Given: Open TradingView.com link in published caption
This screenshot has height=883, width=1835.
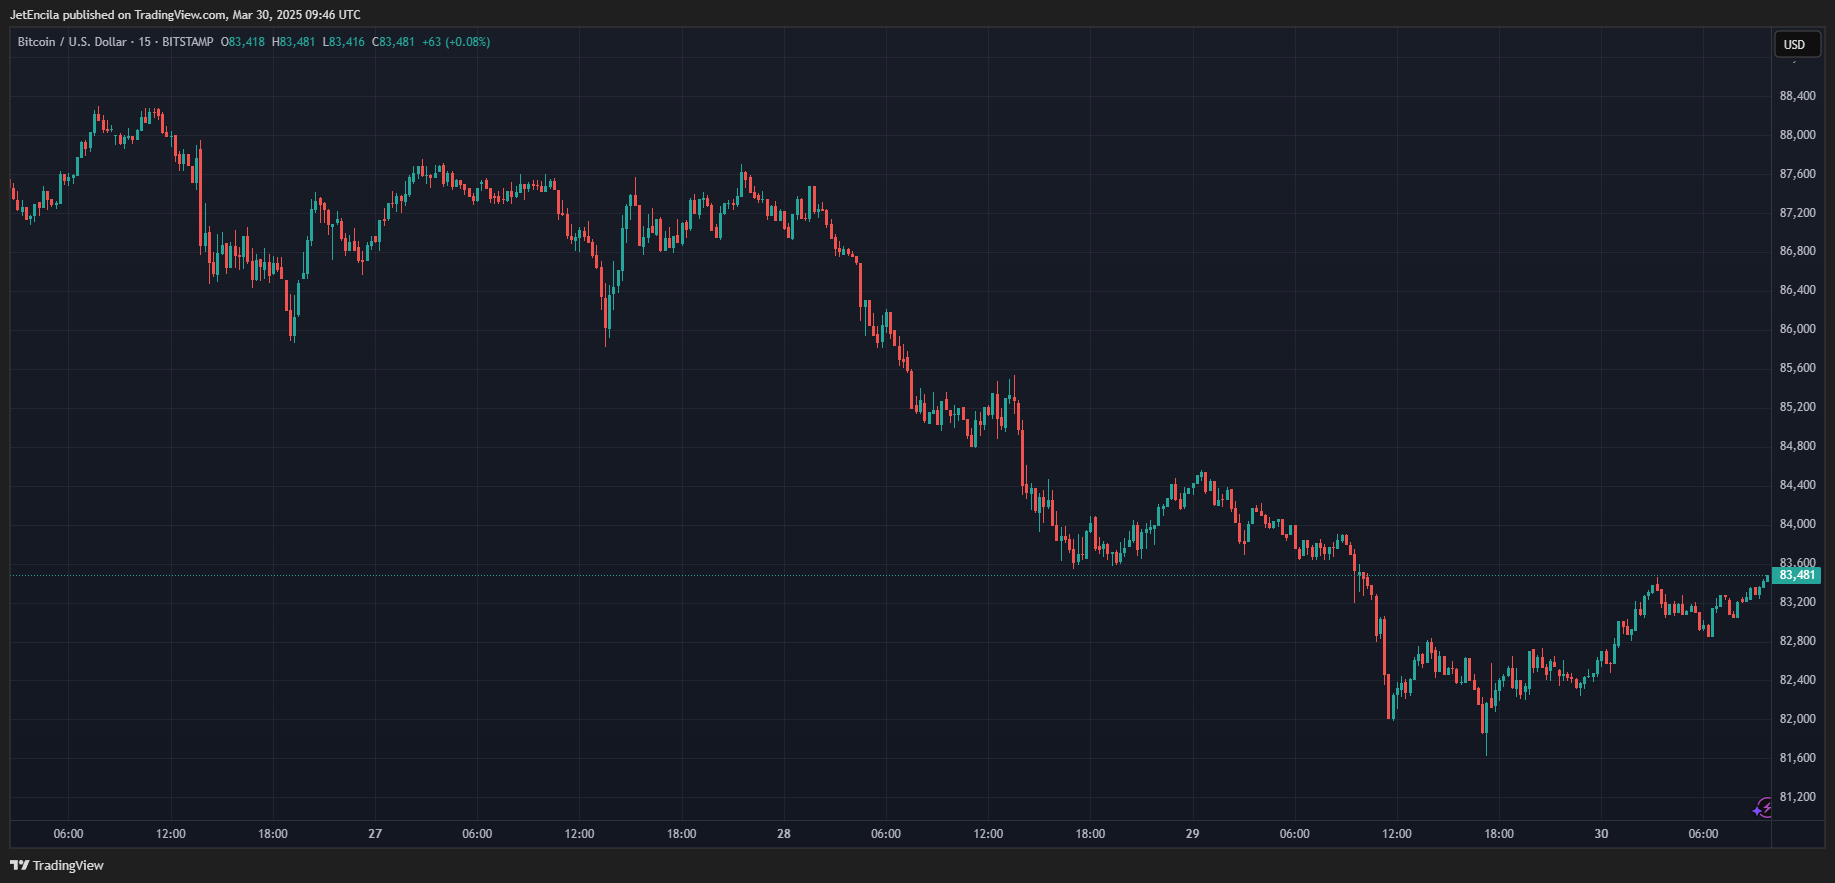Looking at the screenshot, I should (180, 15).
